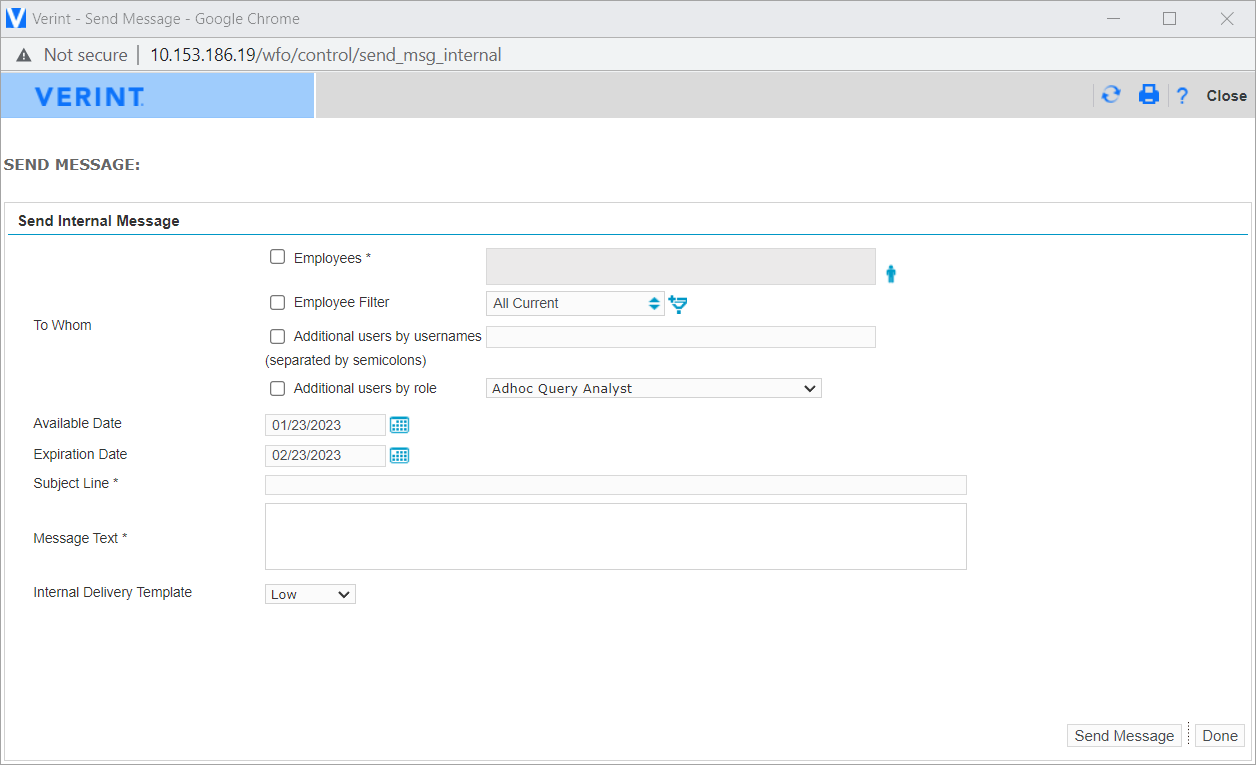The height and width of the screenshot is (765, 1256).
Task: Enable the Employees checkbox
Action: point(278,257)
